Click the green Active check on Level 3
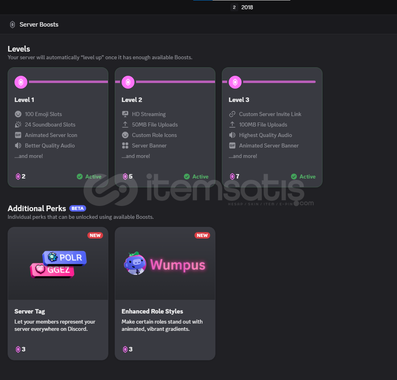397x380 pixels. coord(294,176)
